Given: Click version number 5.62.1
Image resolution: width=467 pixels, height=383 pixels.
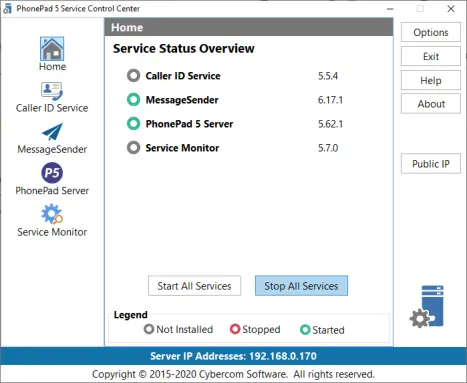Looking at the screenshot, I should click(330, 124).
